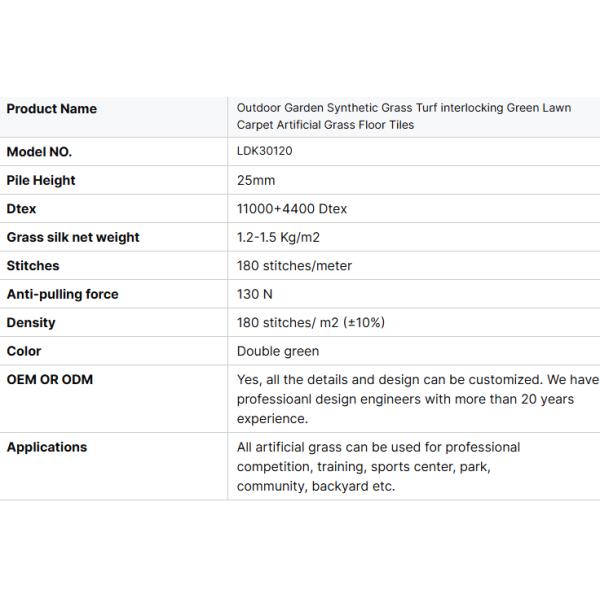The width and height of the screenshot is (600, 600).
Task: Click the Double green color value
Action: pyautogui.click(x=278, y=351)
